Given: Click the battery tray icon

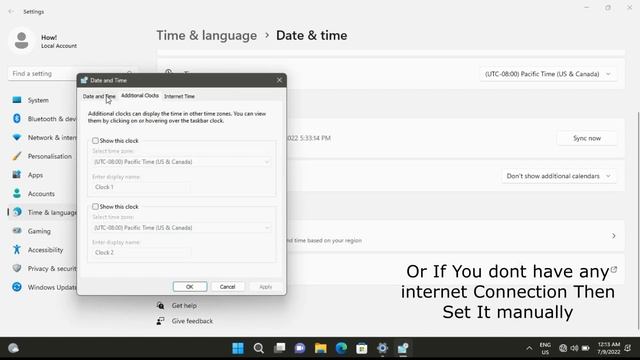Looking at the screenshot, I should pos(585,348).
